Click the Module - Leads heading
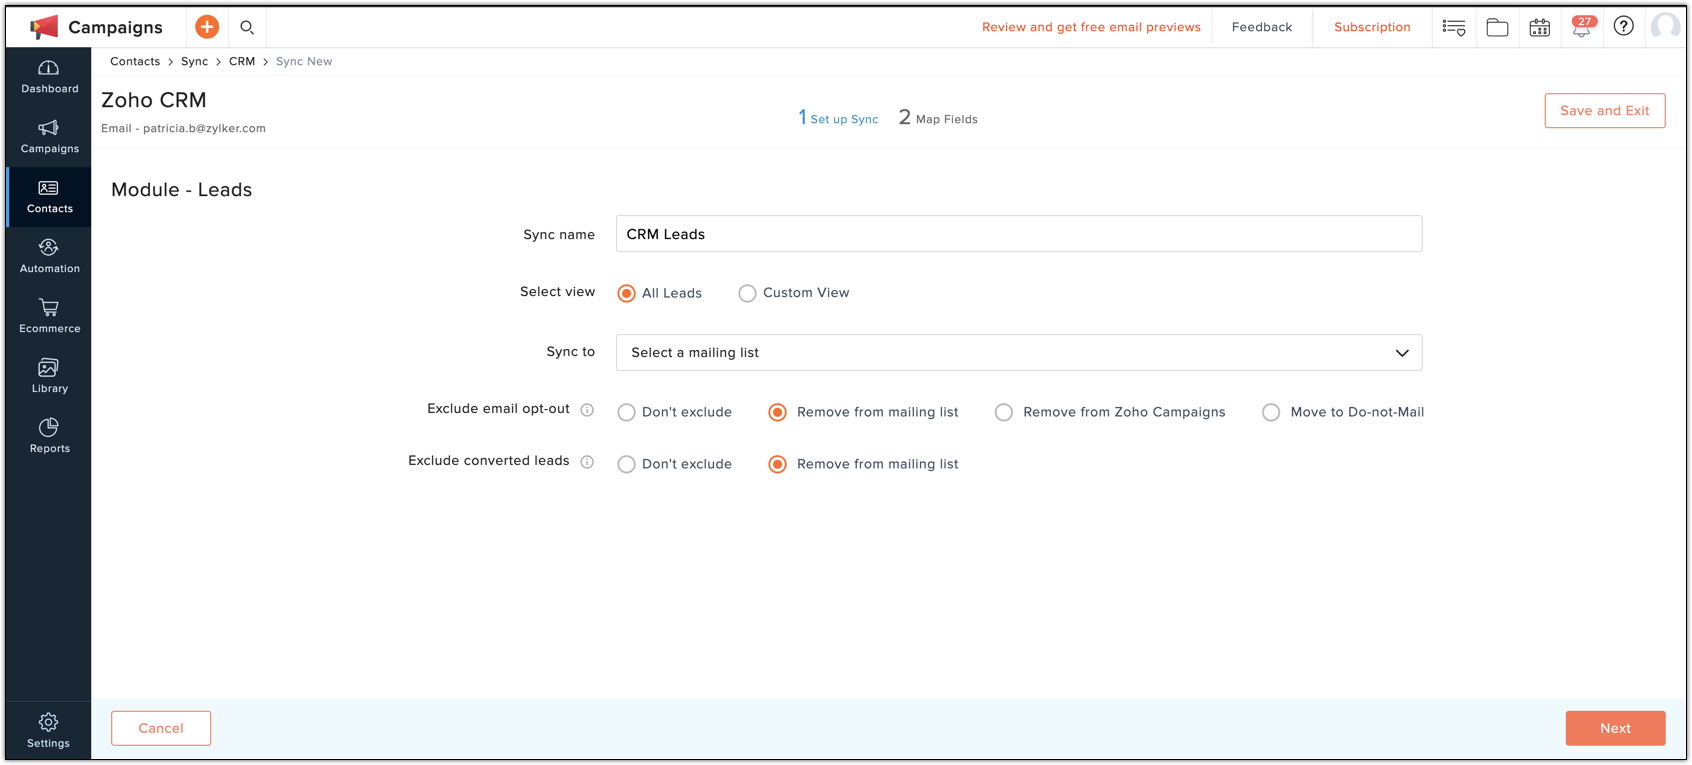The width and height of the screenshot is (1692, 765). 181,190
